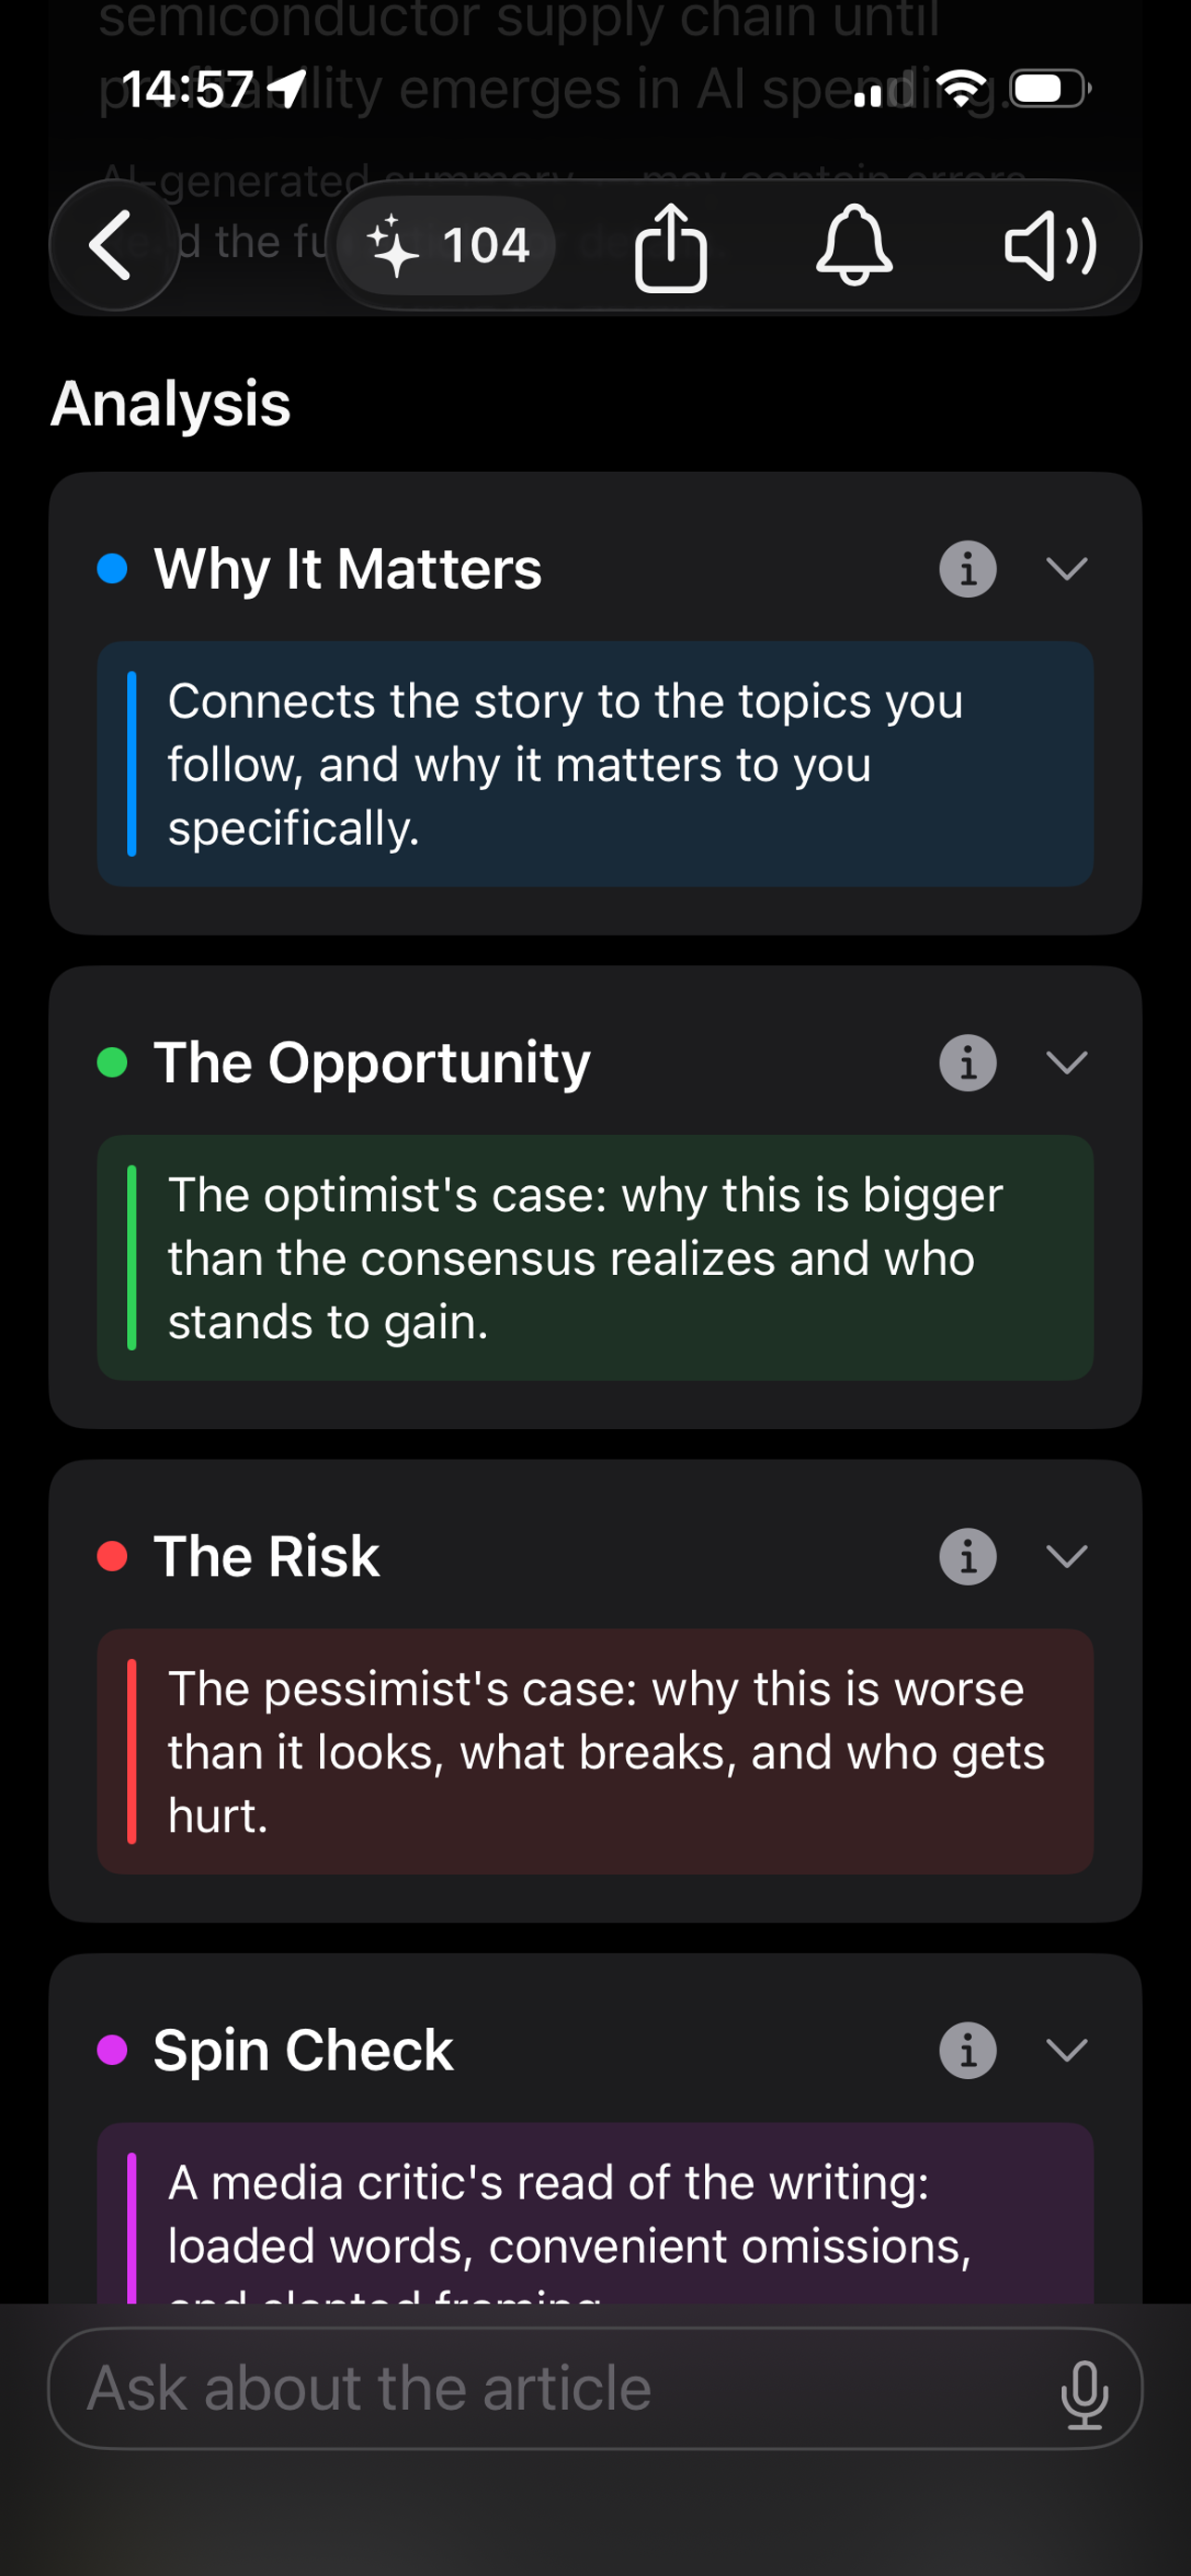This screenshot has width=1191, height=2576.
Task: Expand The Opportunity section chevron
Action: 1066,1062
